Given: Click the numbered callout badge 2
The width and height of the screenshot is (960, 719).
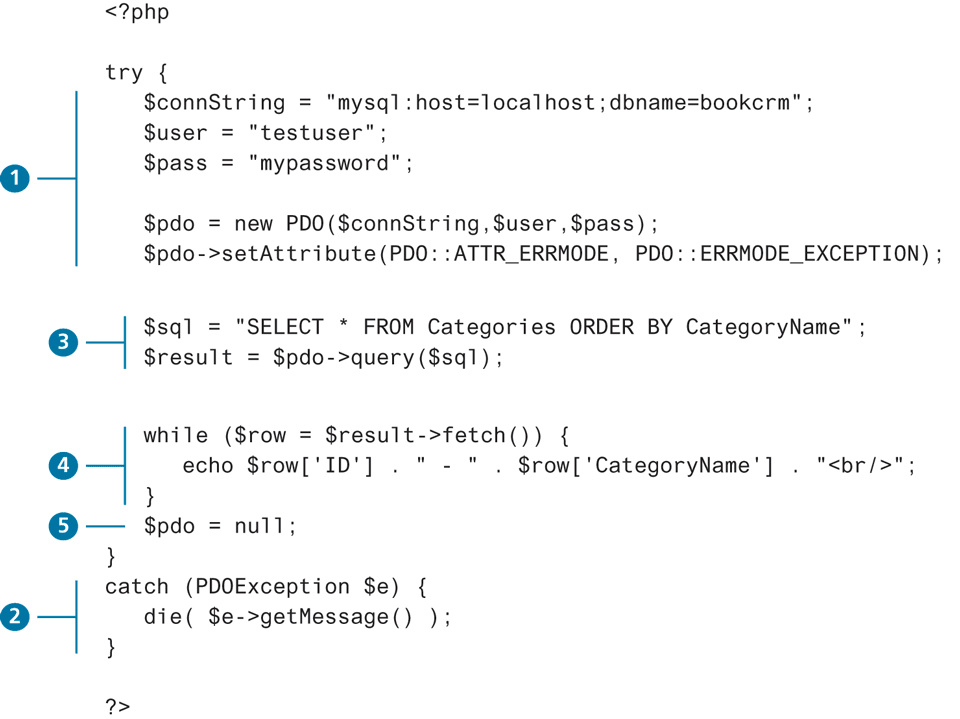Looking at the screenshot, I should 15,617.
